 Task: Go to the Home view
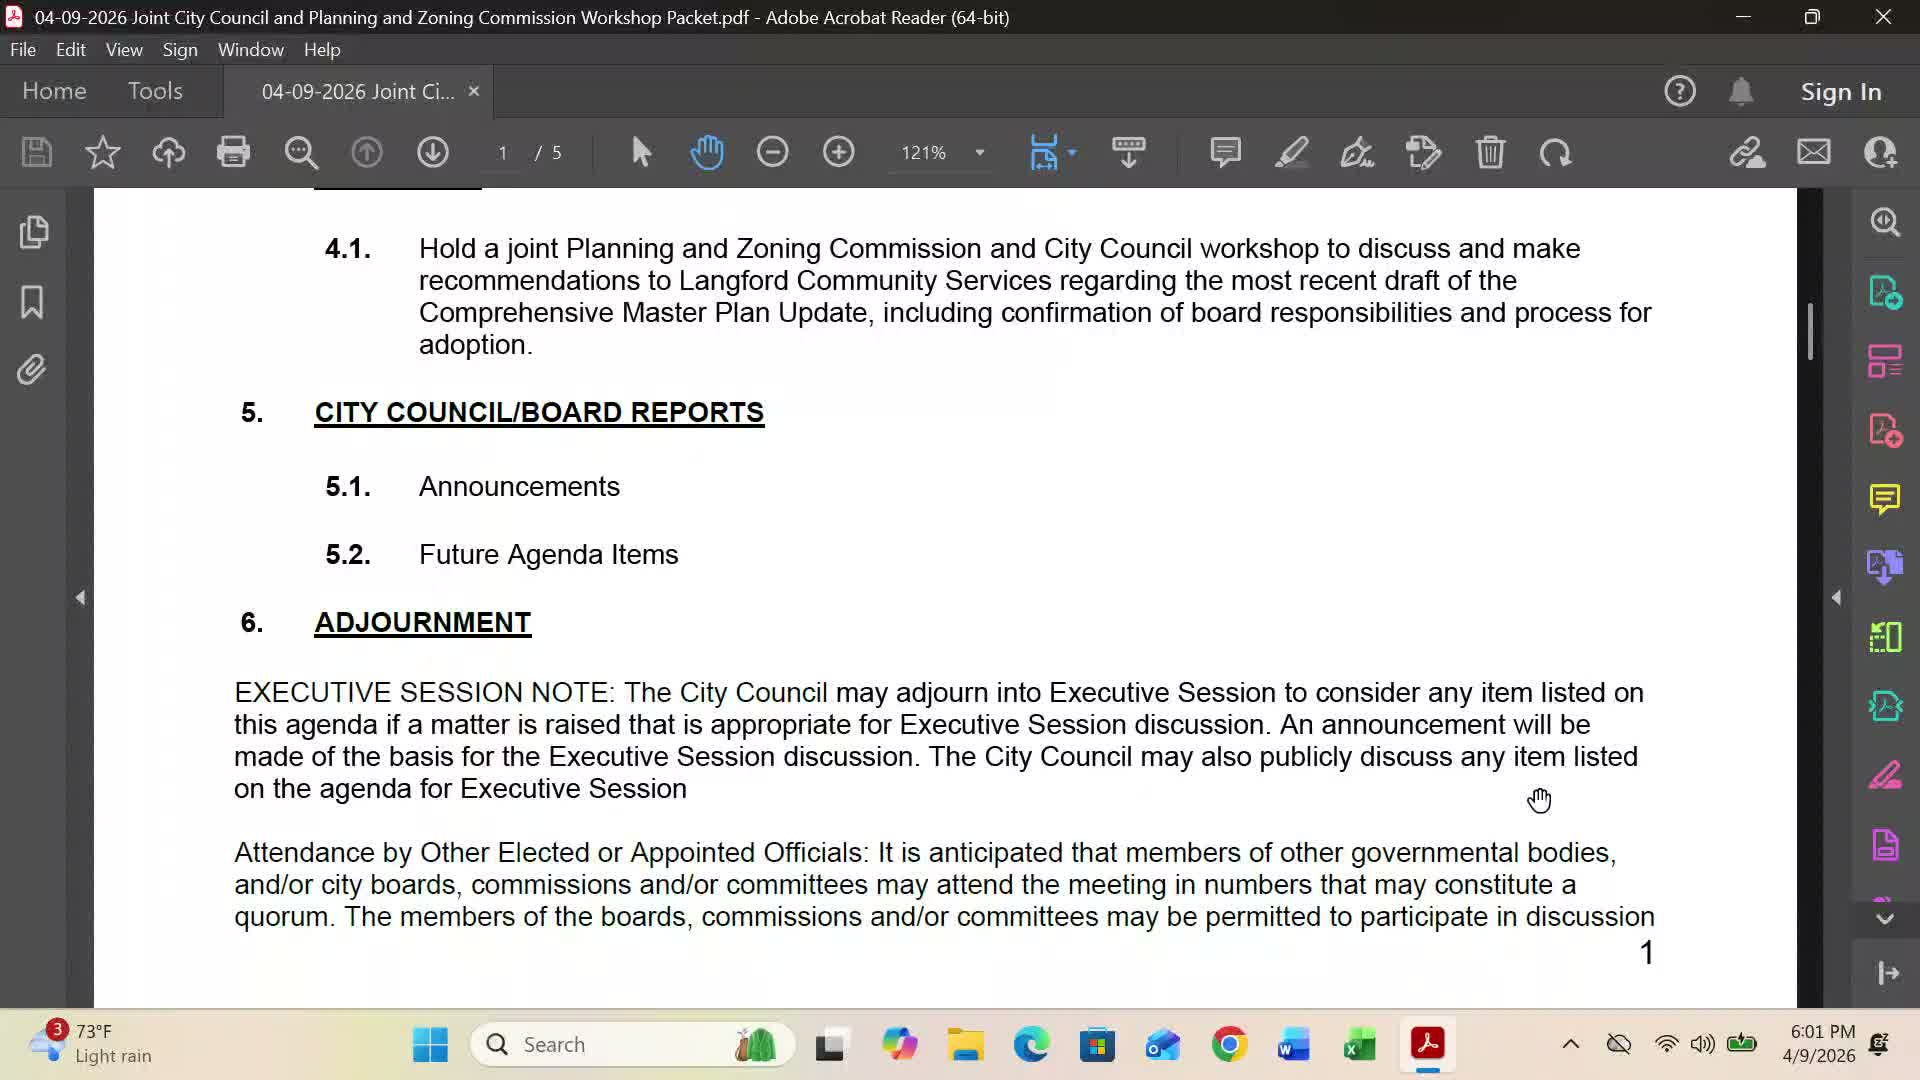pyautogui.click(x=54, y=91)
